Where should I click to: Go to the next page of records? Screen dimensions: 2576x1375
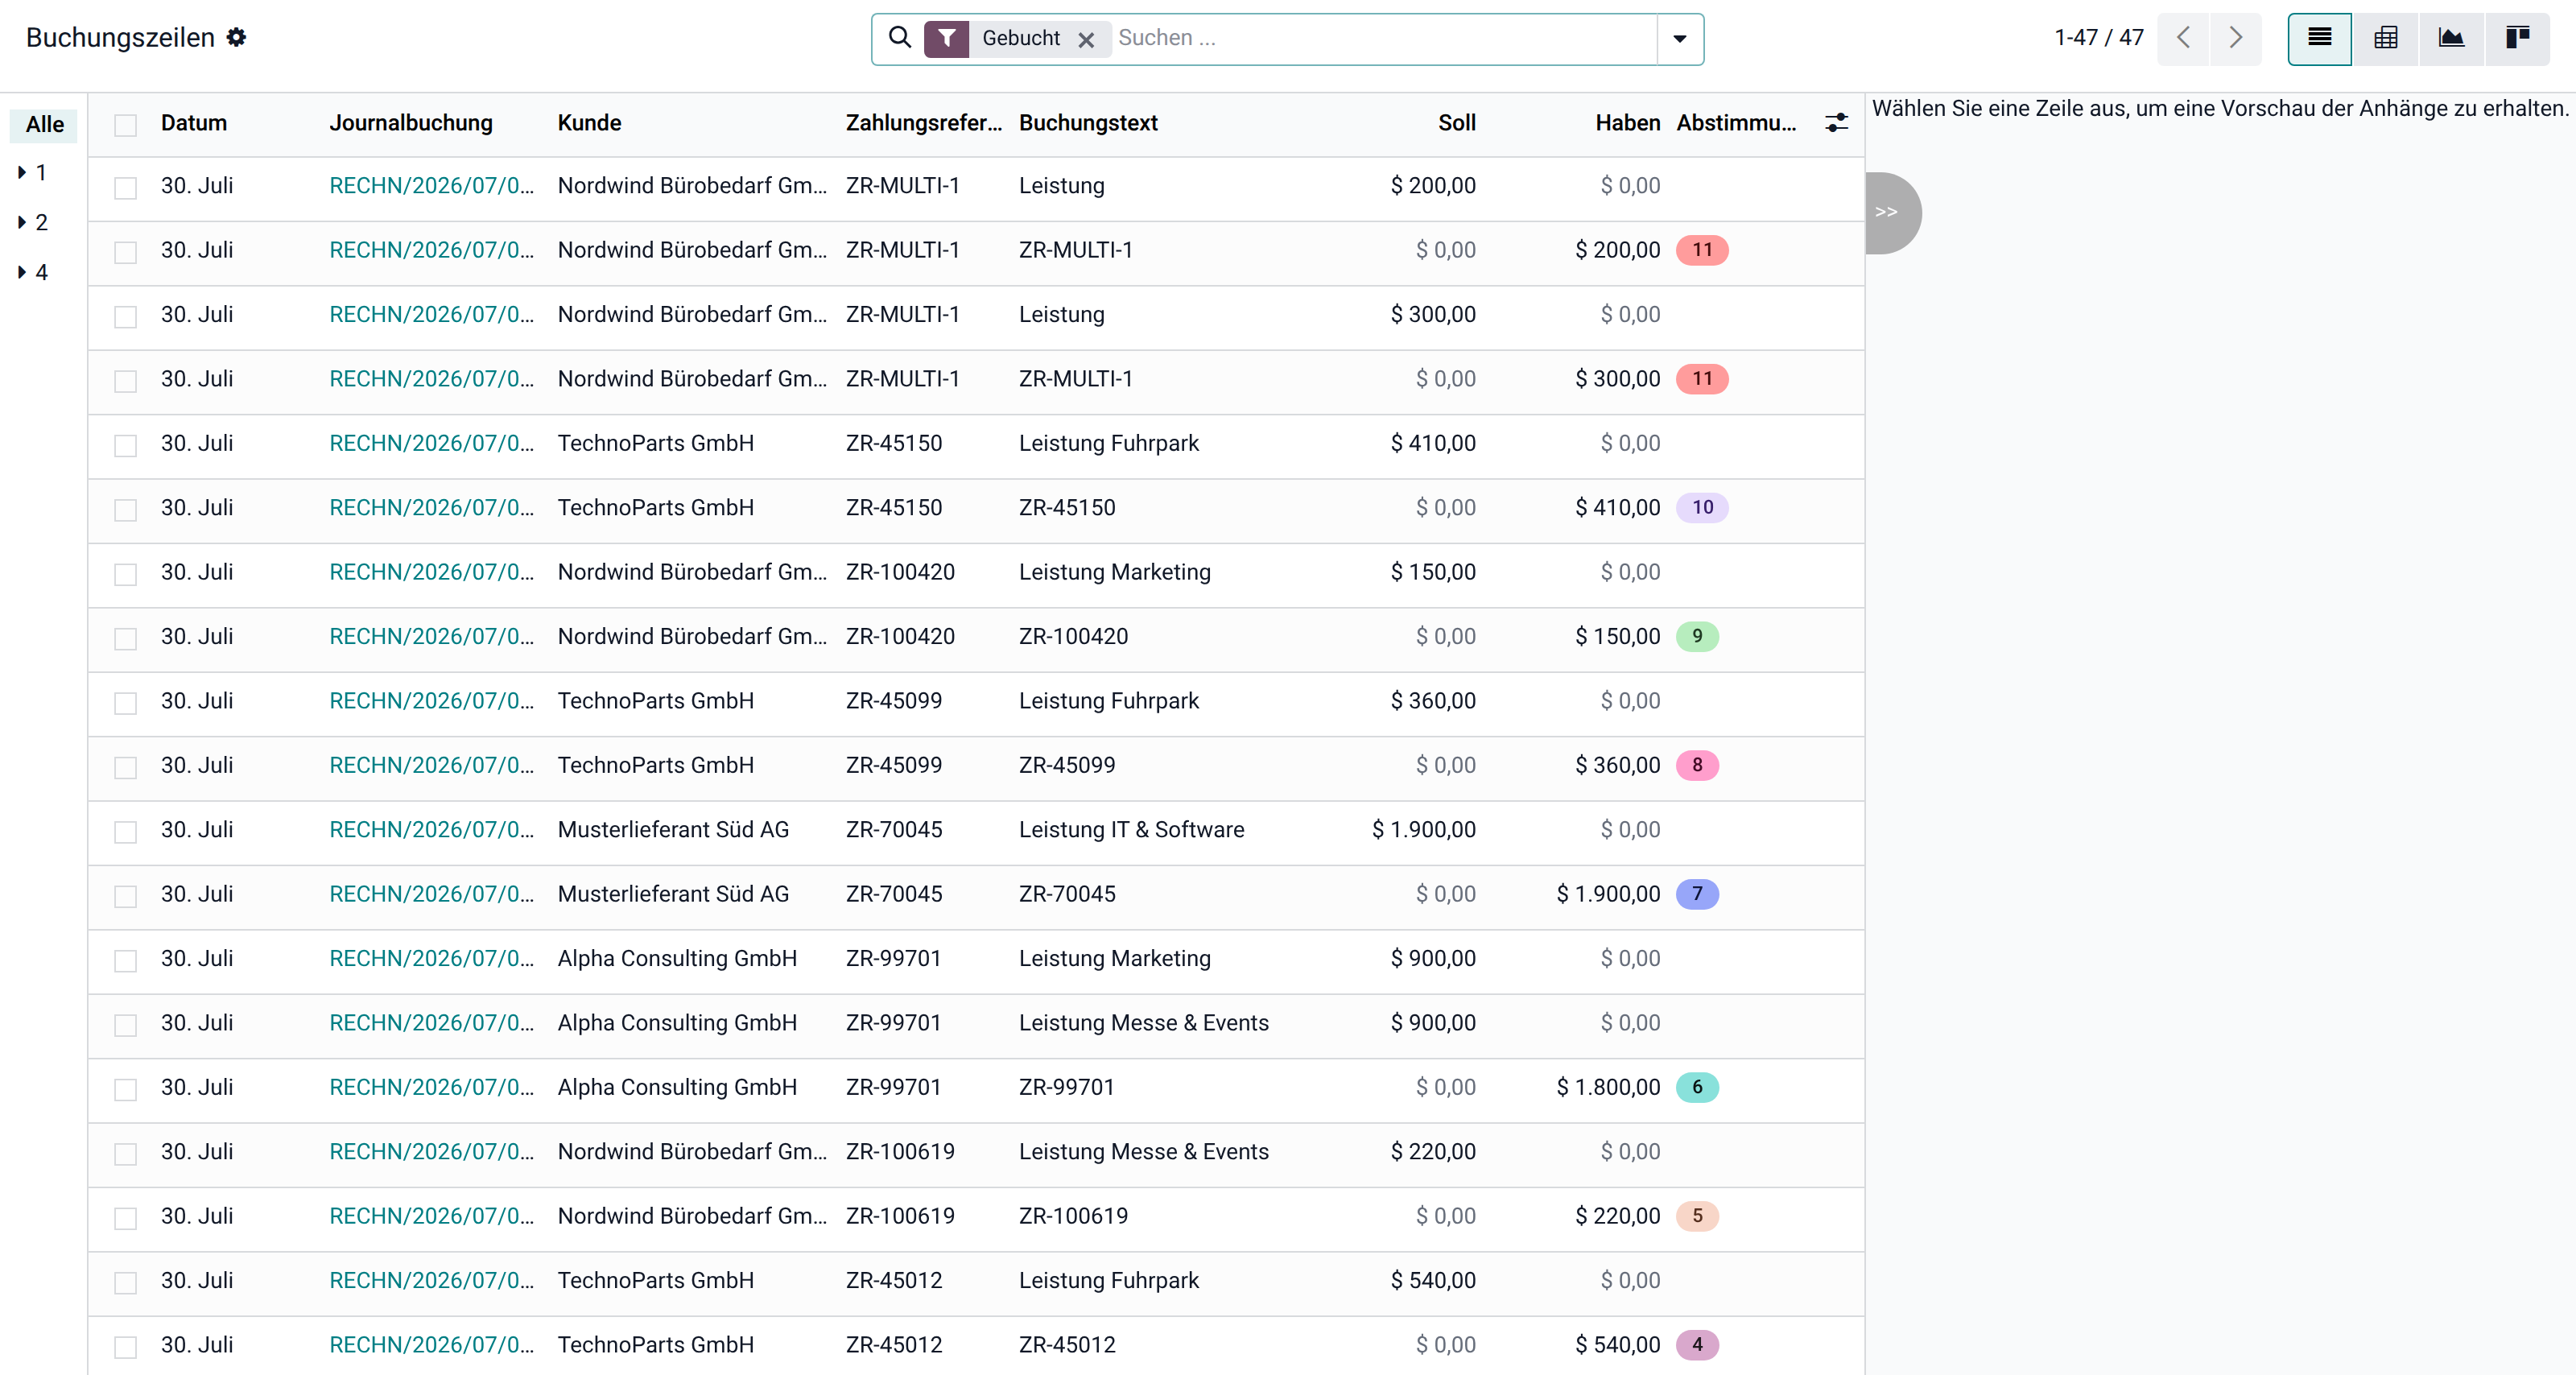point(2236,38)
